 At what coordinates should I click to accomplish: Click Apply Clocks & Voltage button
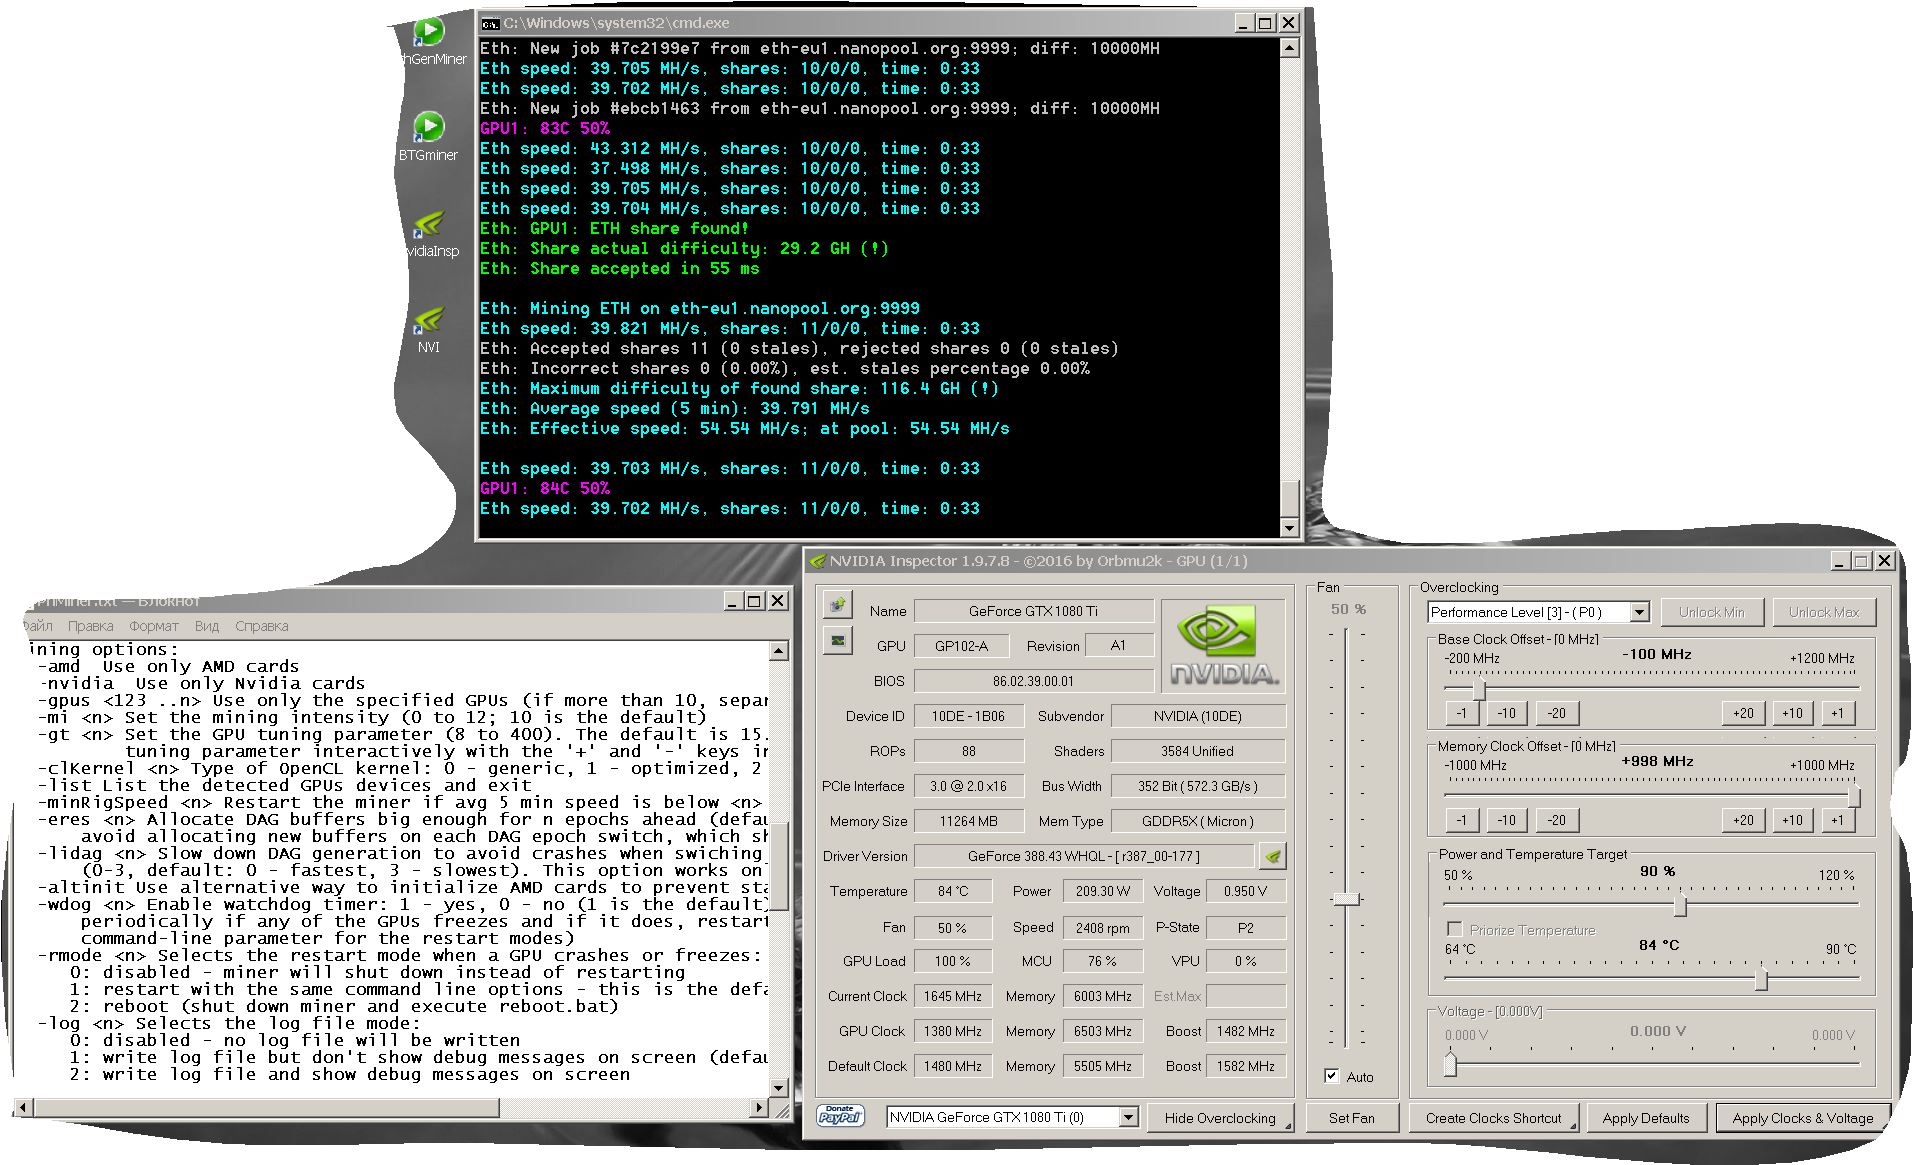(1803, 1118)
